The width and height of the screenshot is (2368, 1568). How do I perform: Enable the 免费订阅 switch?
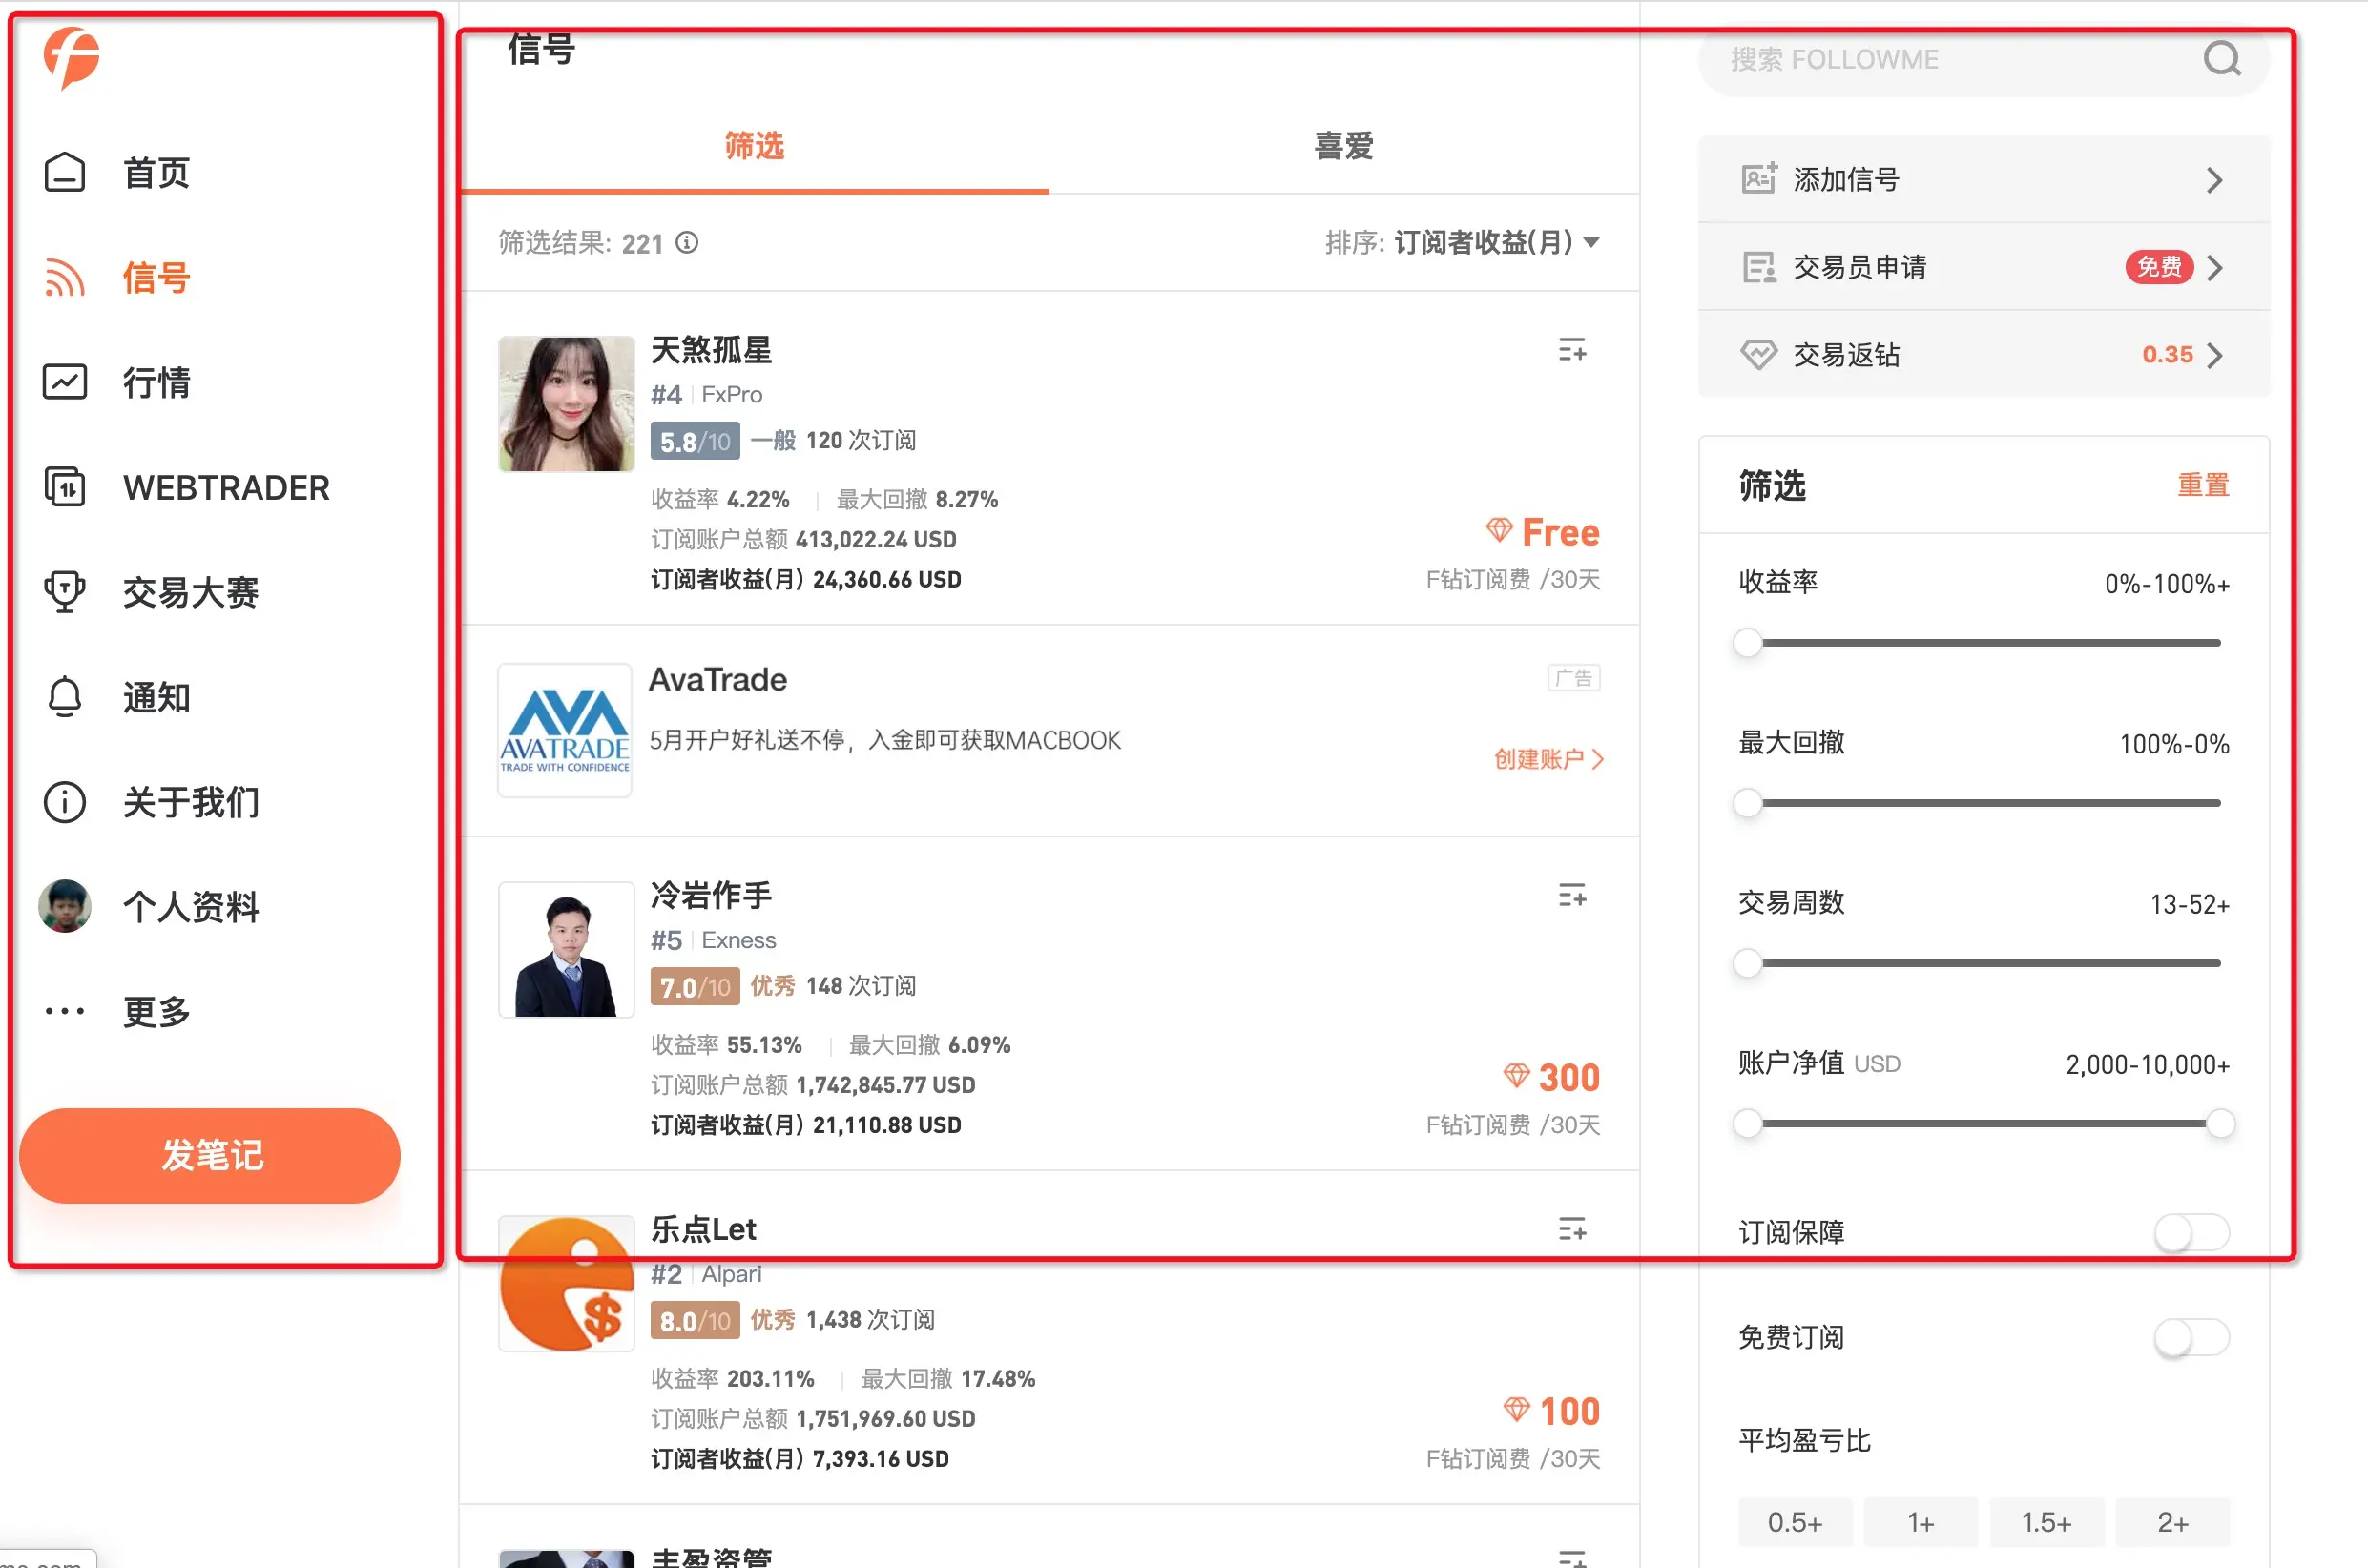click(2191, 1337)
